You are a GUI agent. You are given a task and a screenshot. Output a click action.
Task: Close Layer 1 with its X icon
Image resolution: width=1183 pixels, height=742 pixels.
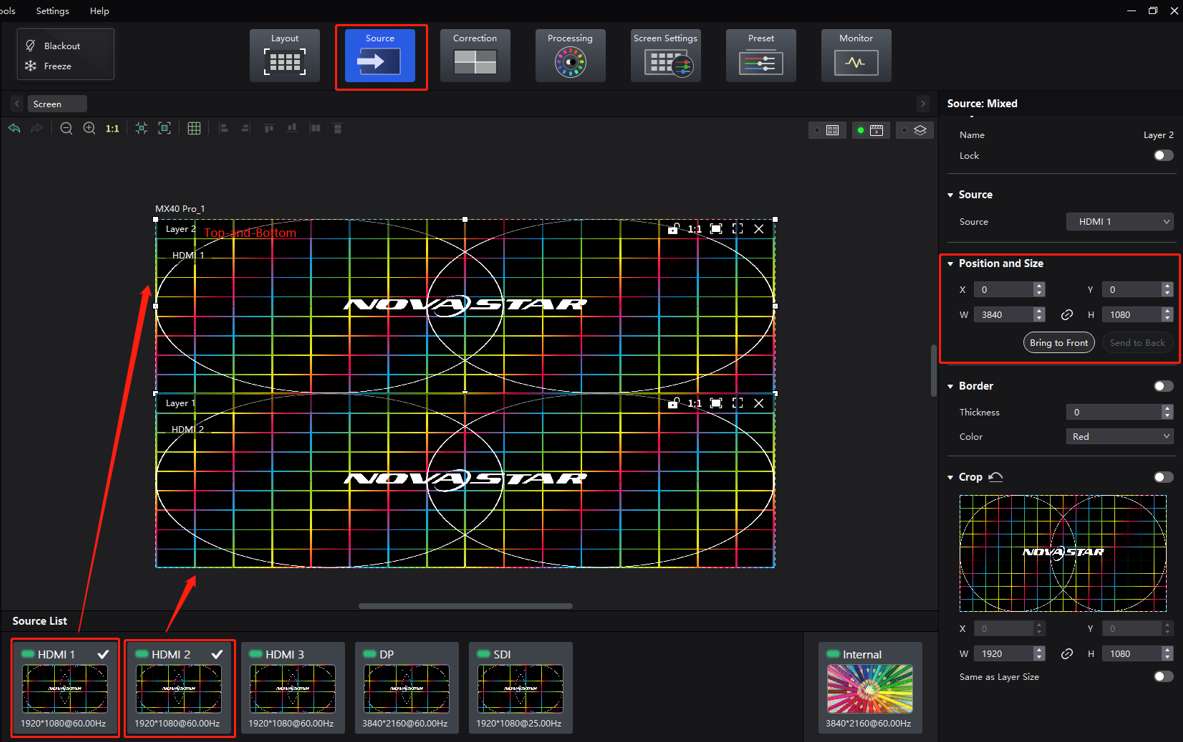point(759,403)
